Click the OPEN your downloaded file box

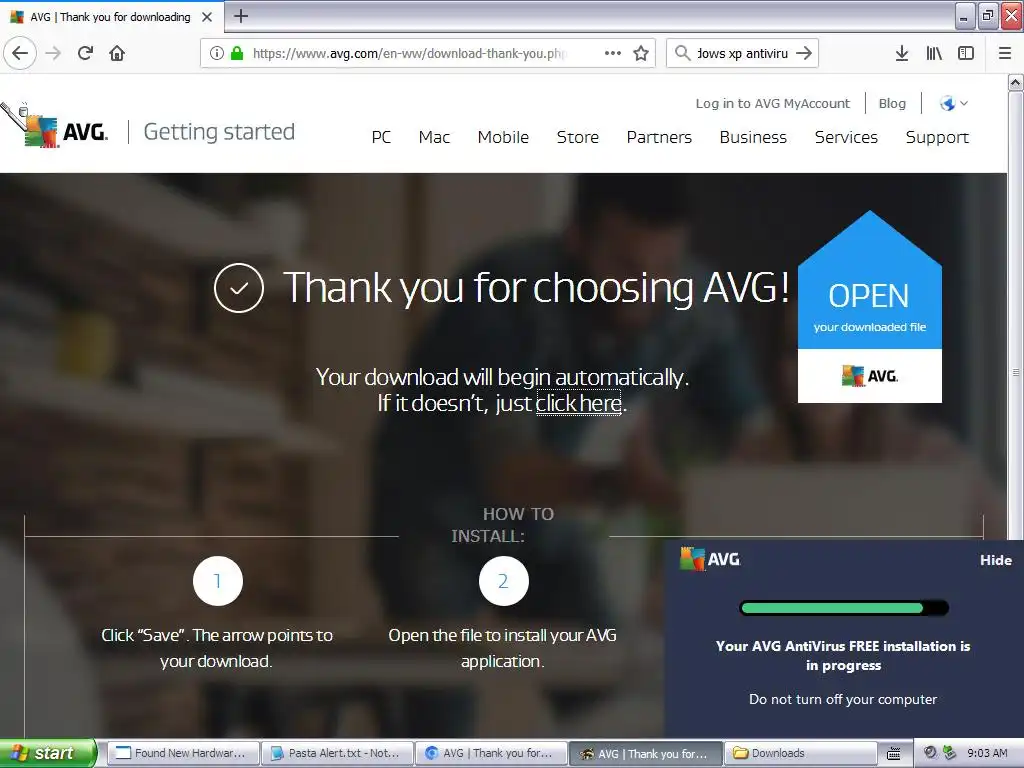tap(869, 307)
